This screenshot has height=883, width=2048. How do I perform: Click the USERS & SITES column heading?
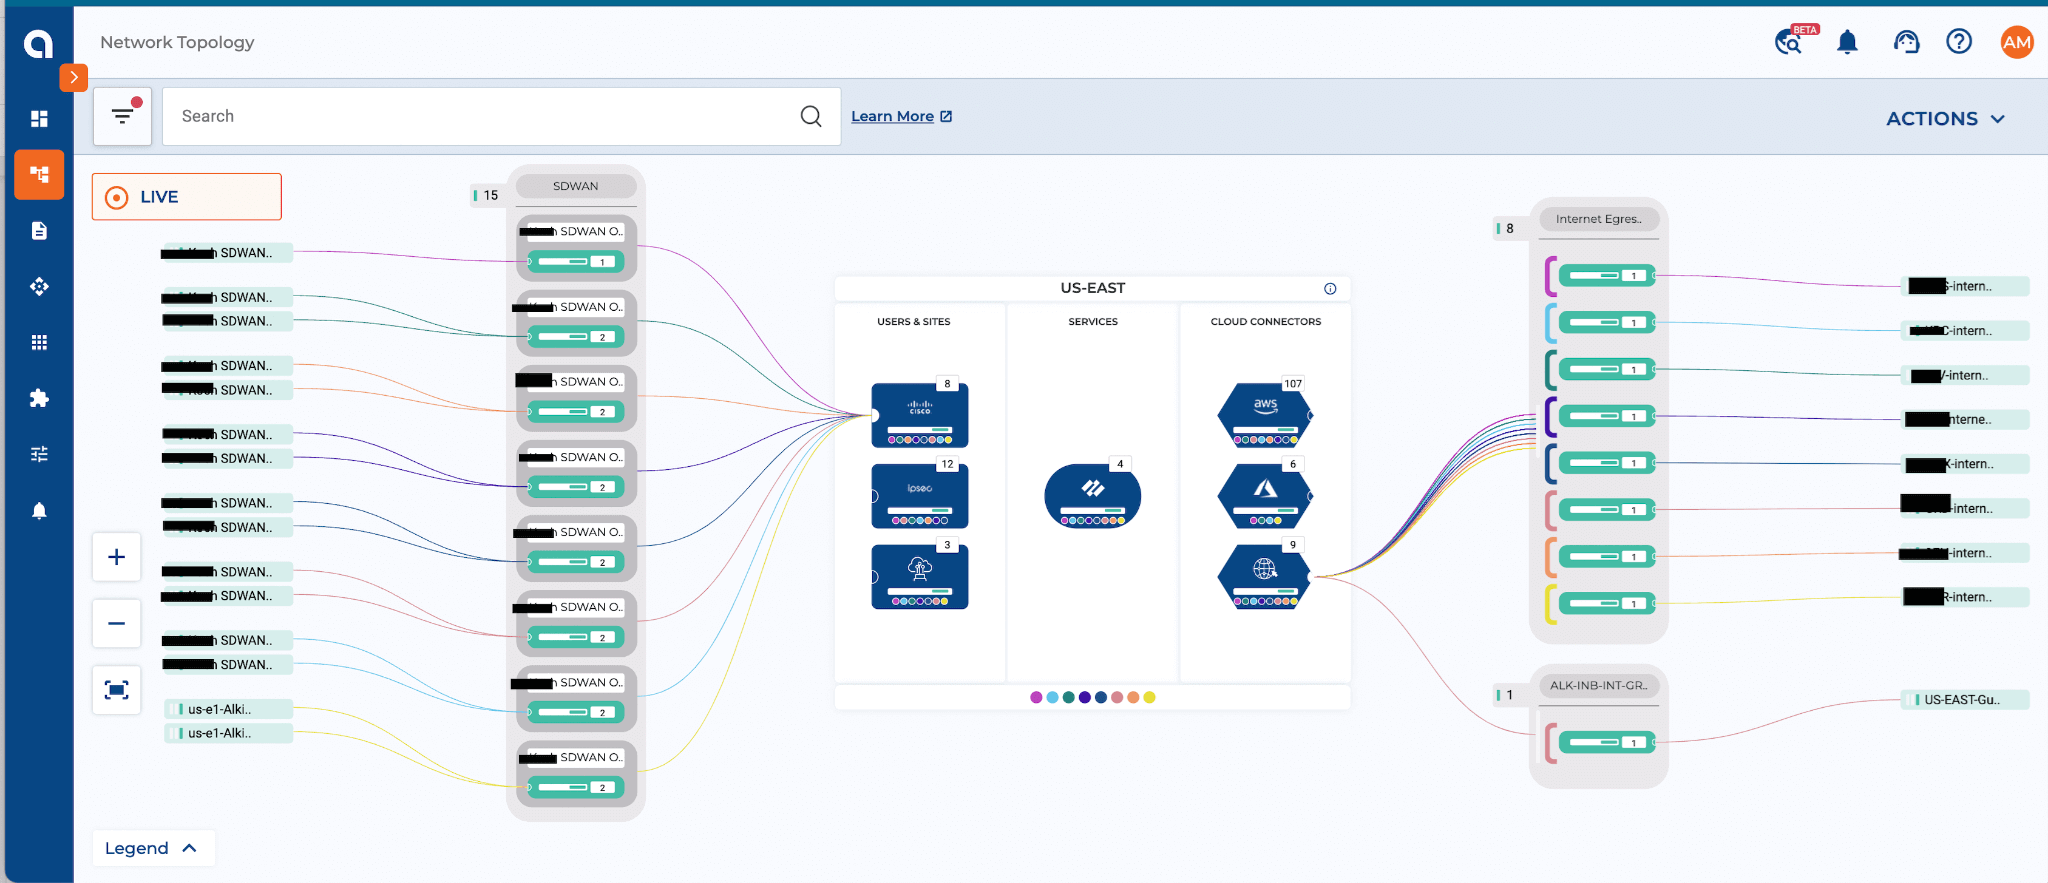click(914, 322)
